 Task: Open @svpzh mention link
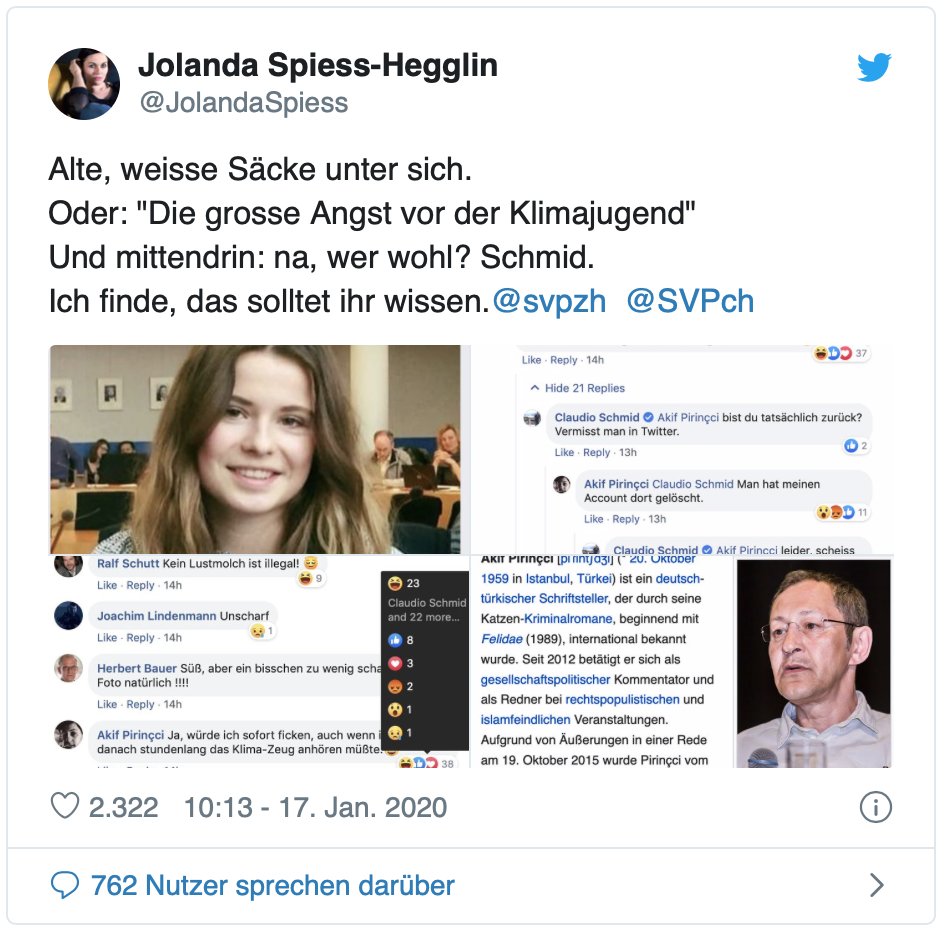[549, 301]
